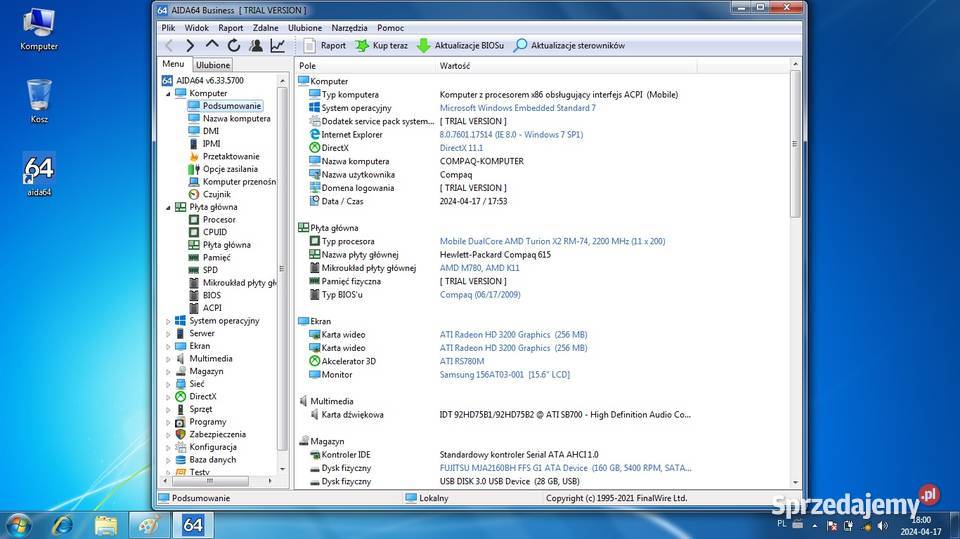Expand the Magazyn tree node
The width and height of the screenshot is (960, 539).
click(x=168, y=372)
